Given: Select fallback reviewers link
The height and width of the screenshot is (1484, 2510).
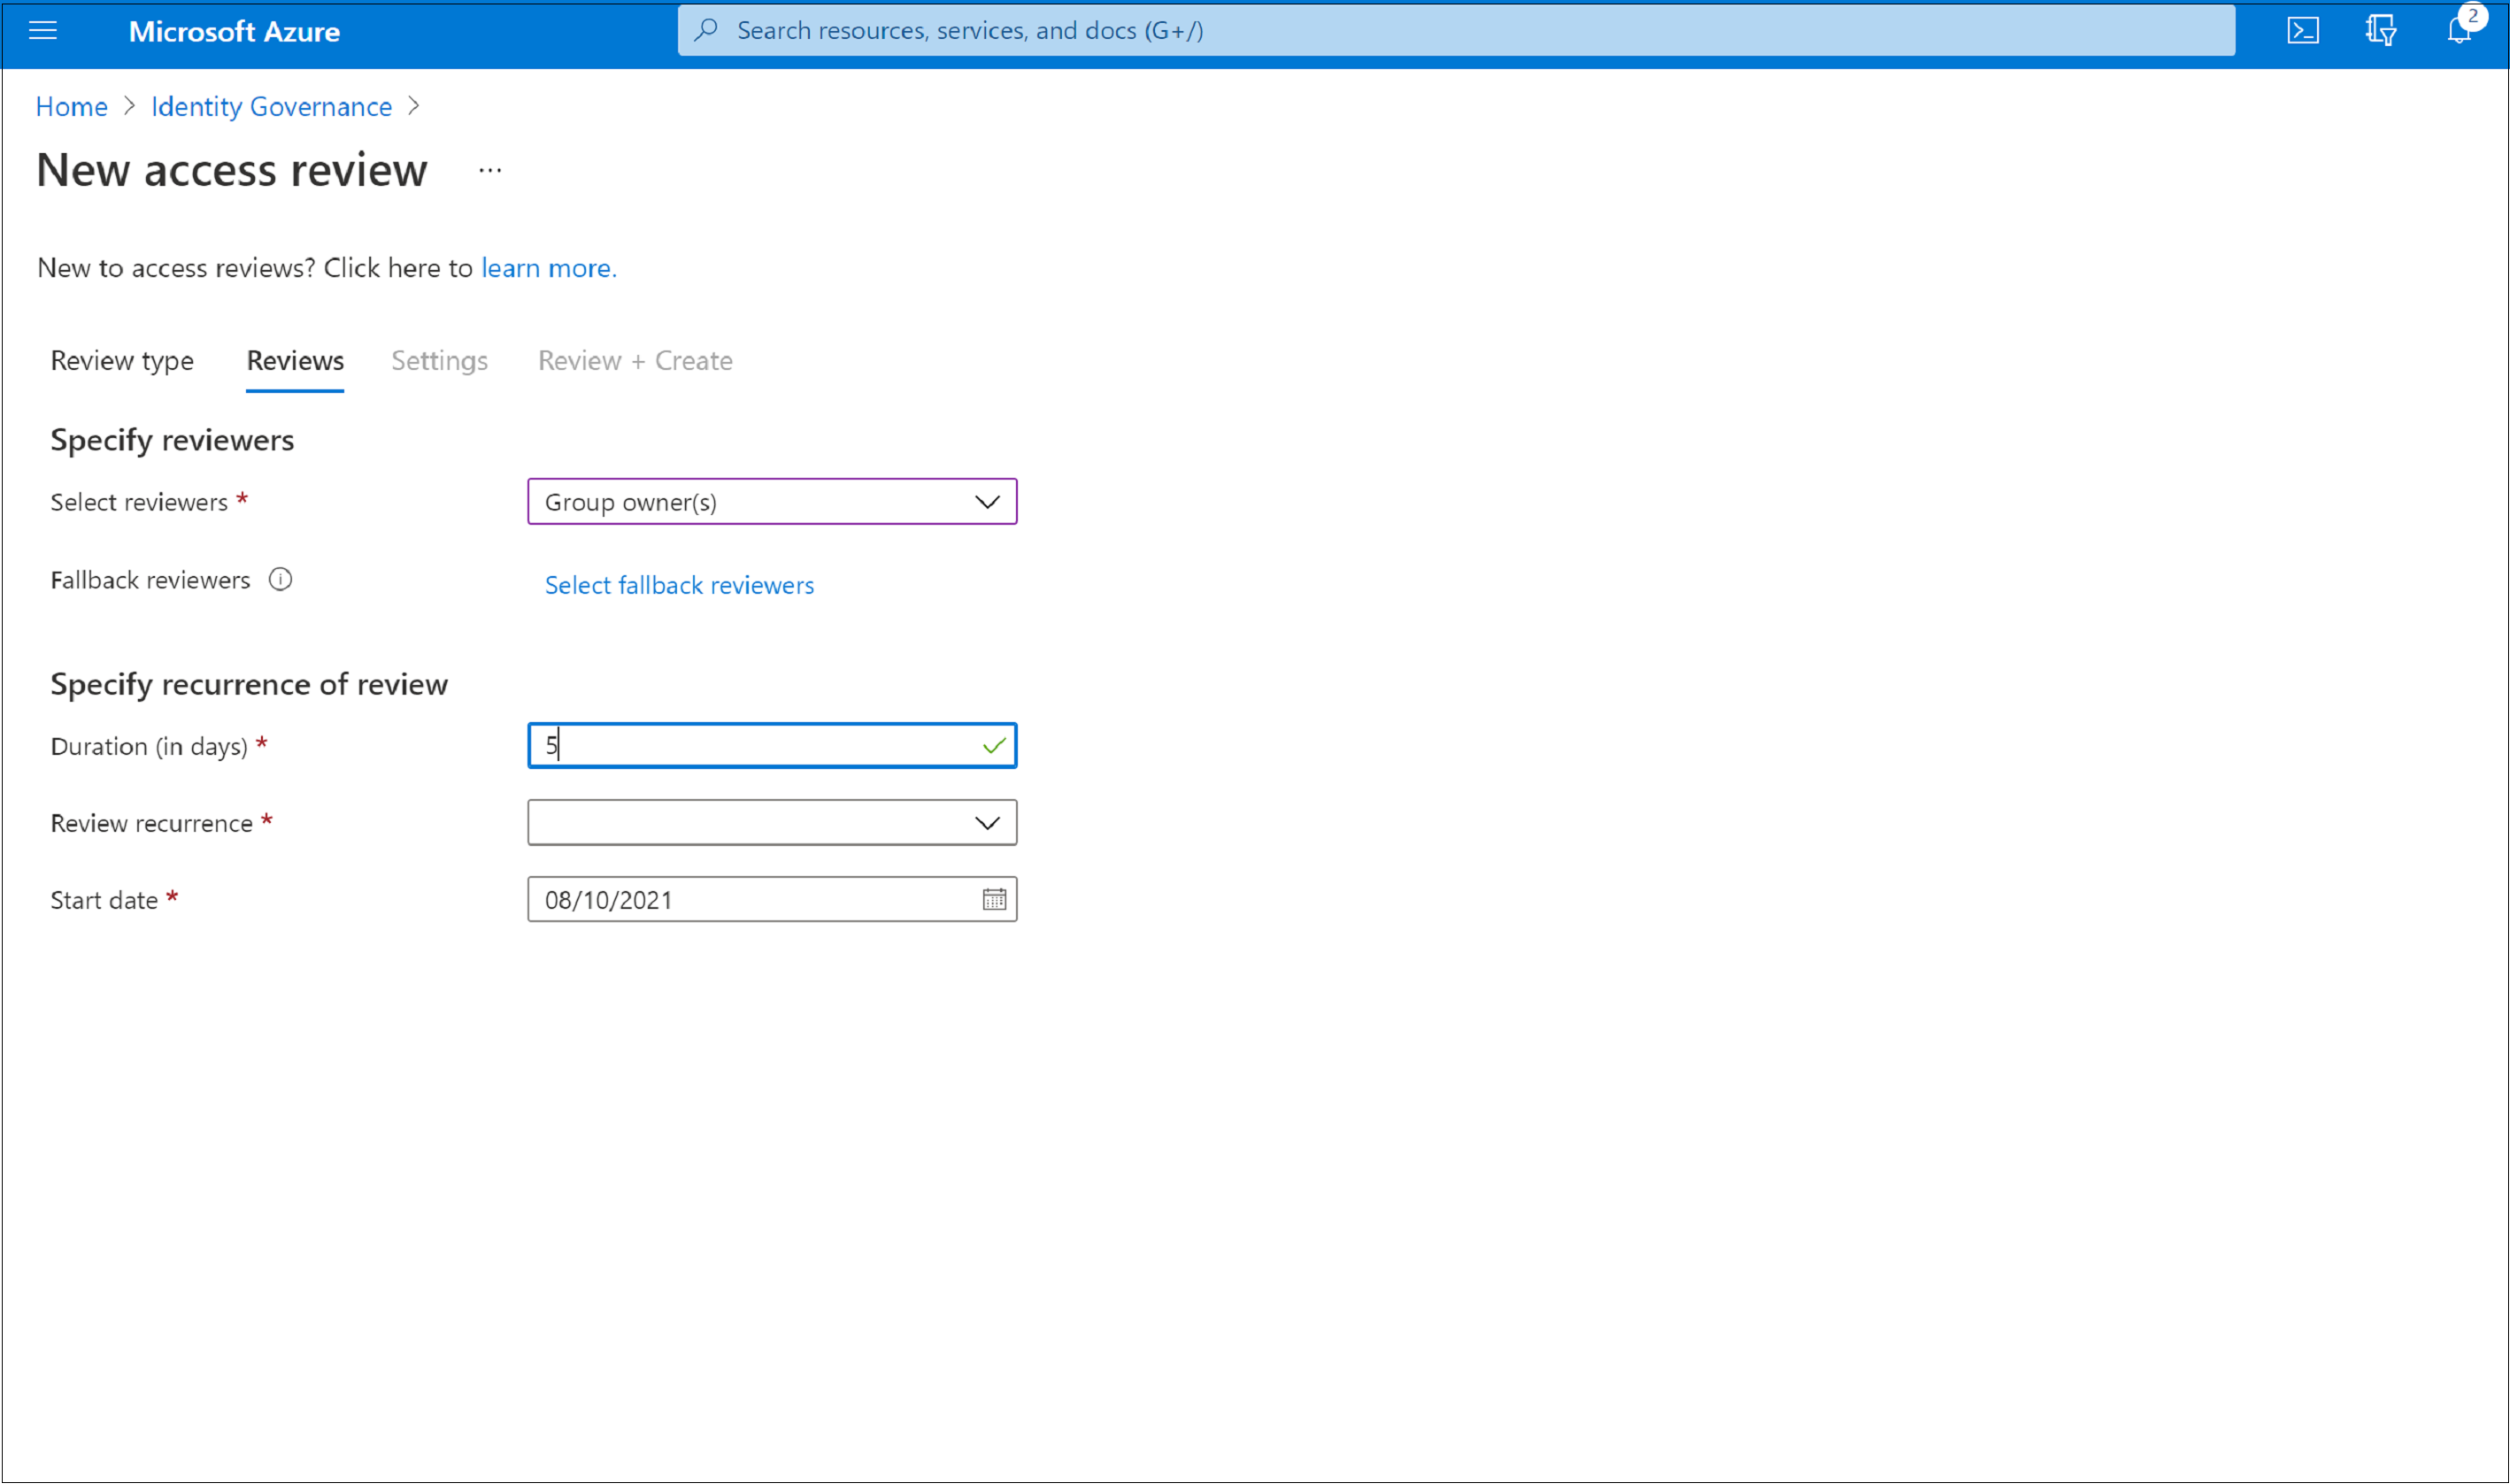Looking at the screenshot, I should [x=680, y=583].
